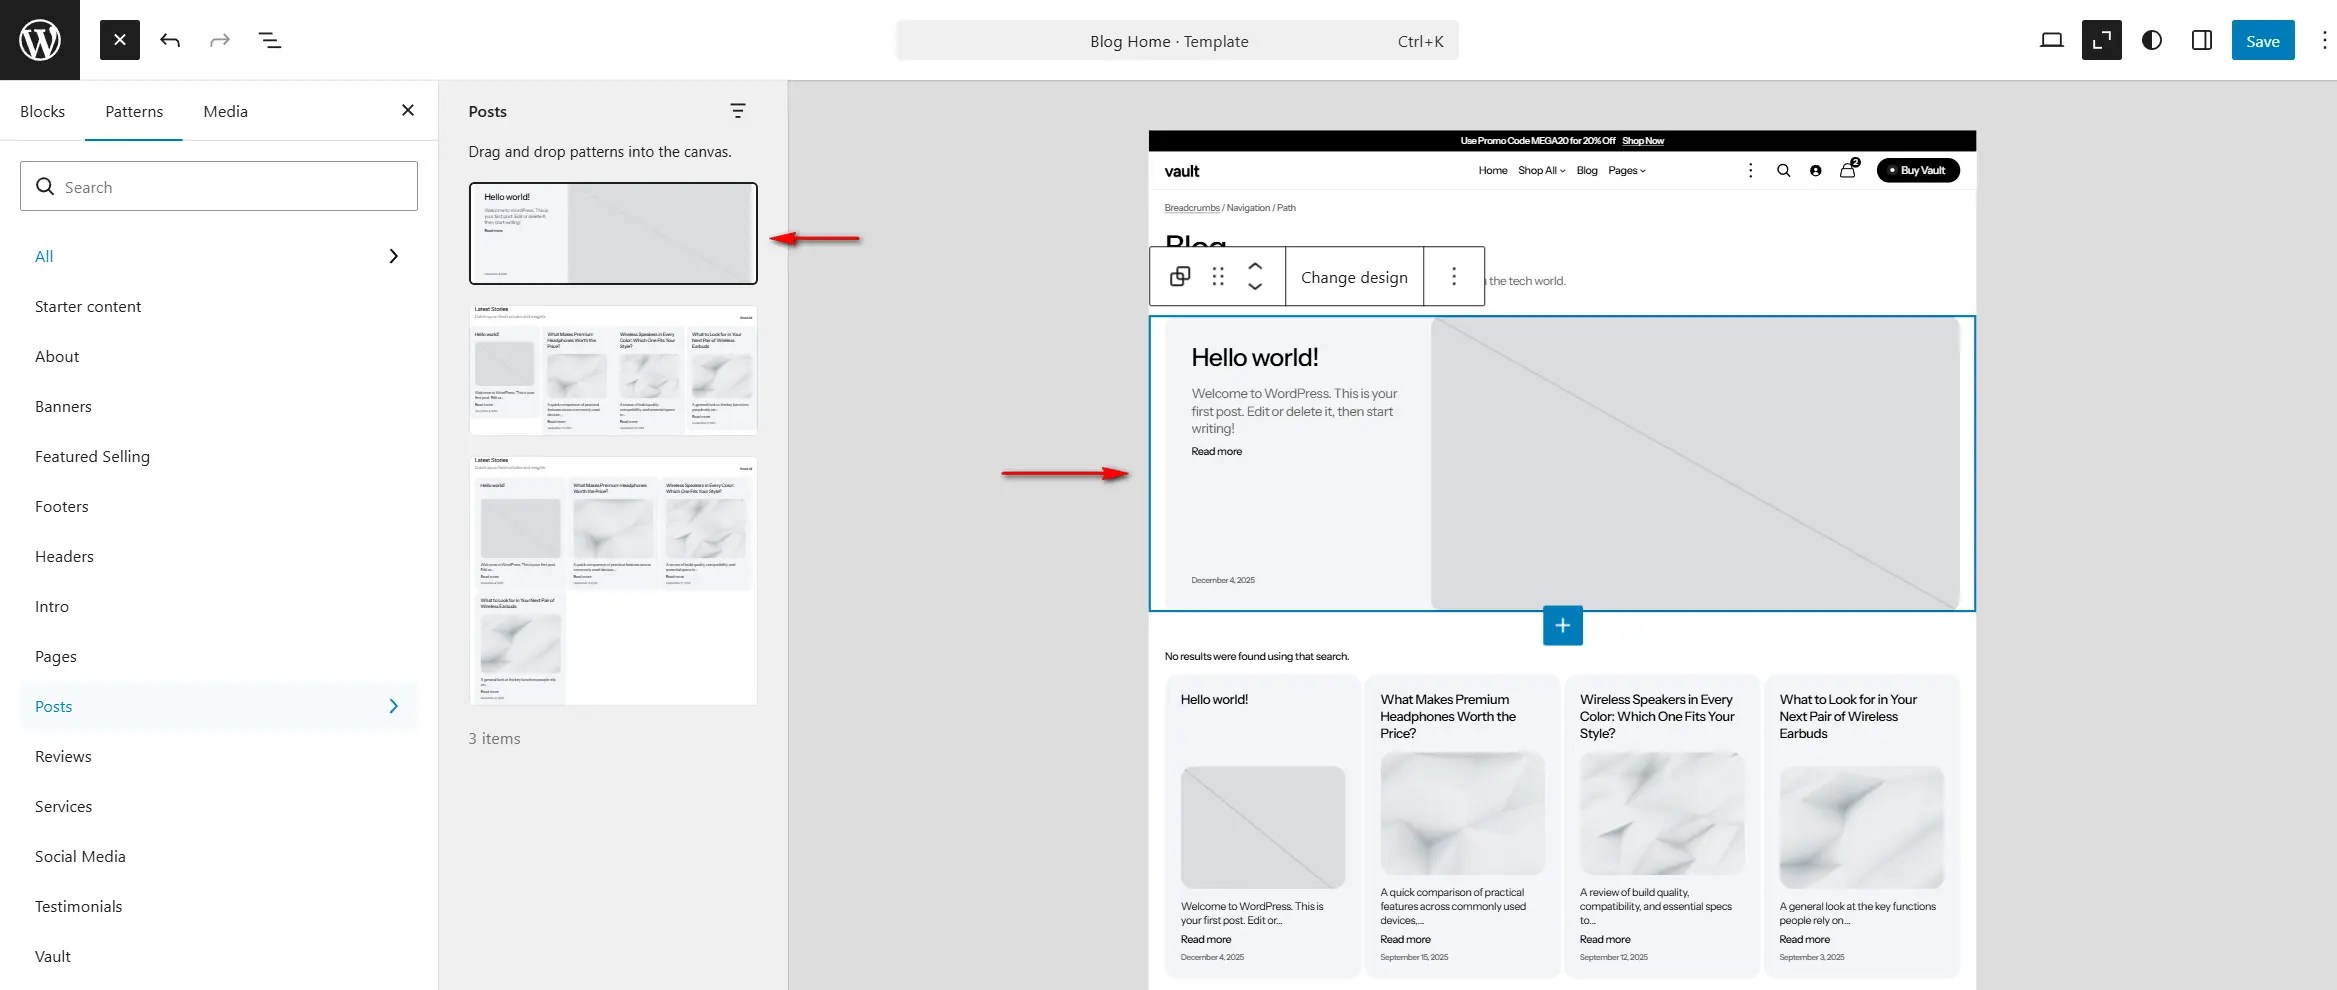Screen dimensions: 2337x990
Task: Open the Wireless Speakers post title
Action: pos(1657,716)
